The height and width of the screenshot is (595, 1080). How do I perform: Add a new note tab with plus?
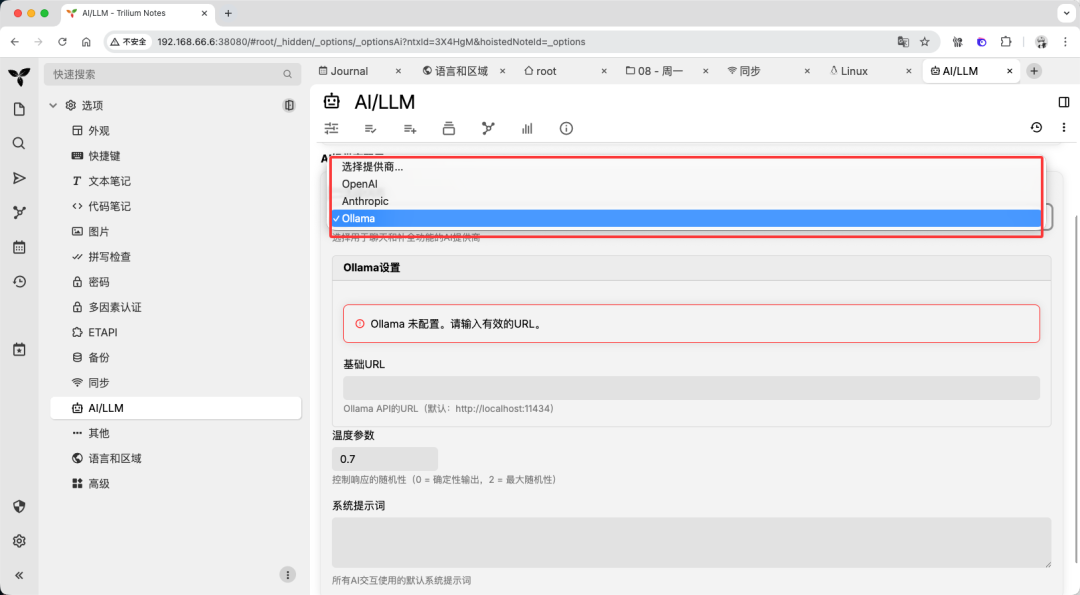(x=1034, y=71)
